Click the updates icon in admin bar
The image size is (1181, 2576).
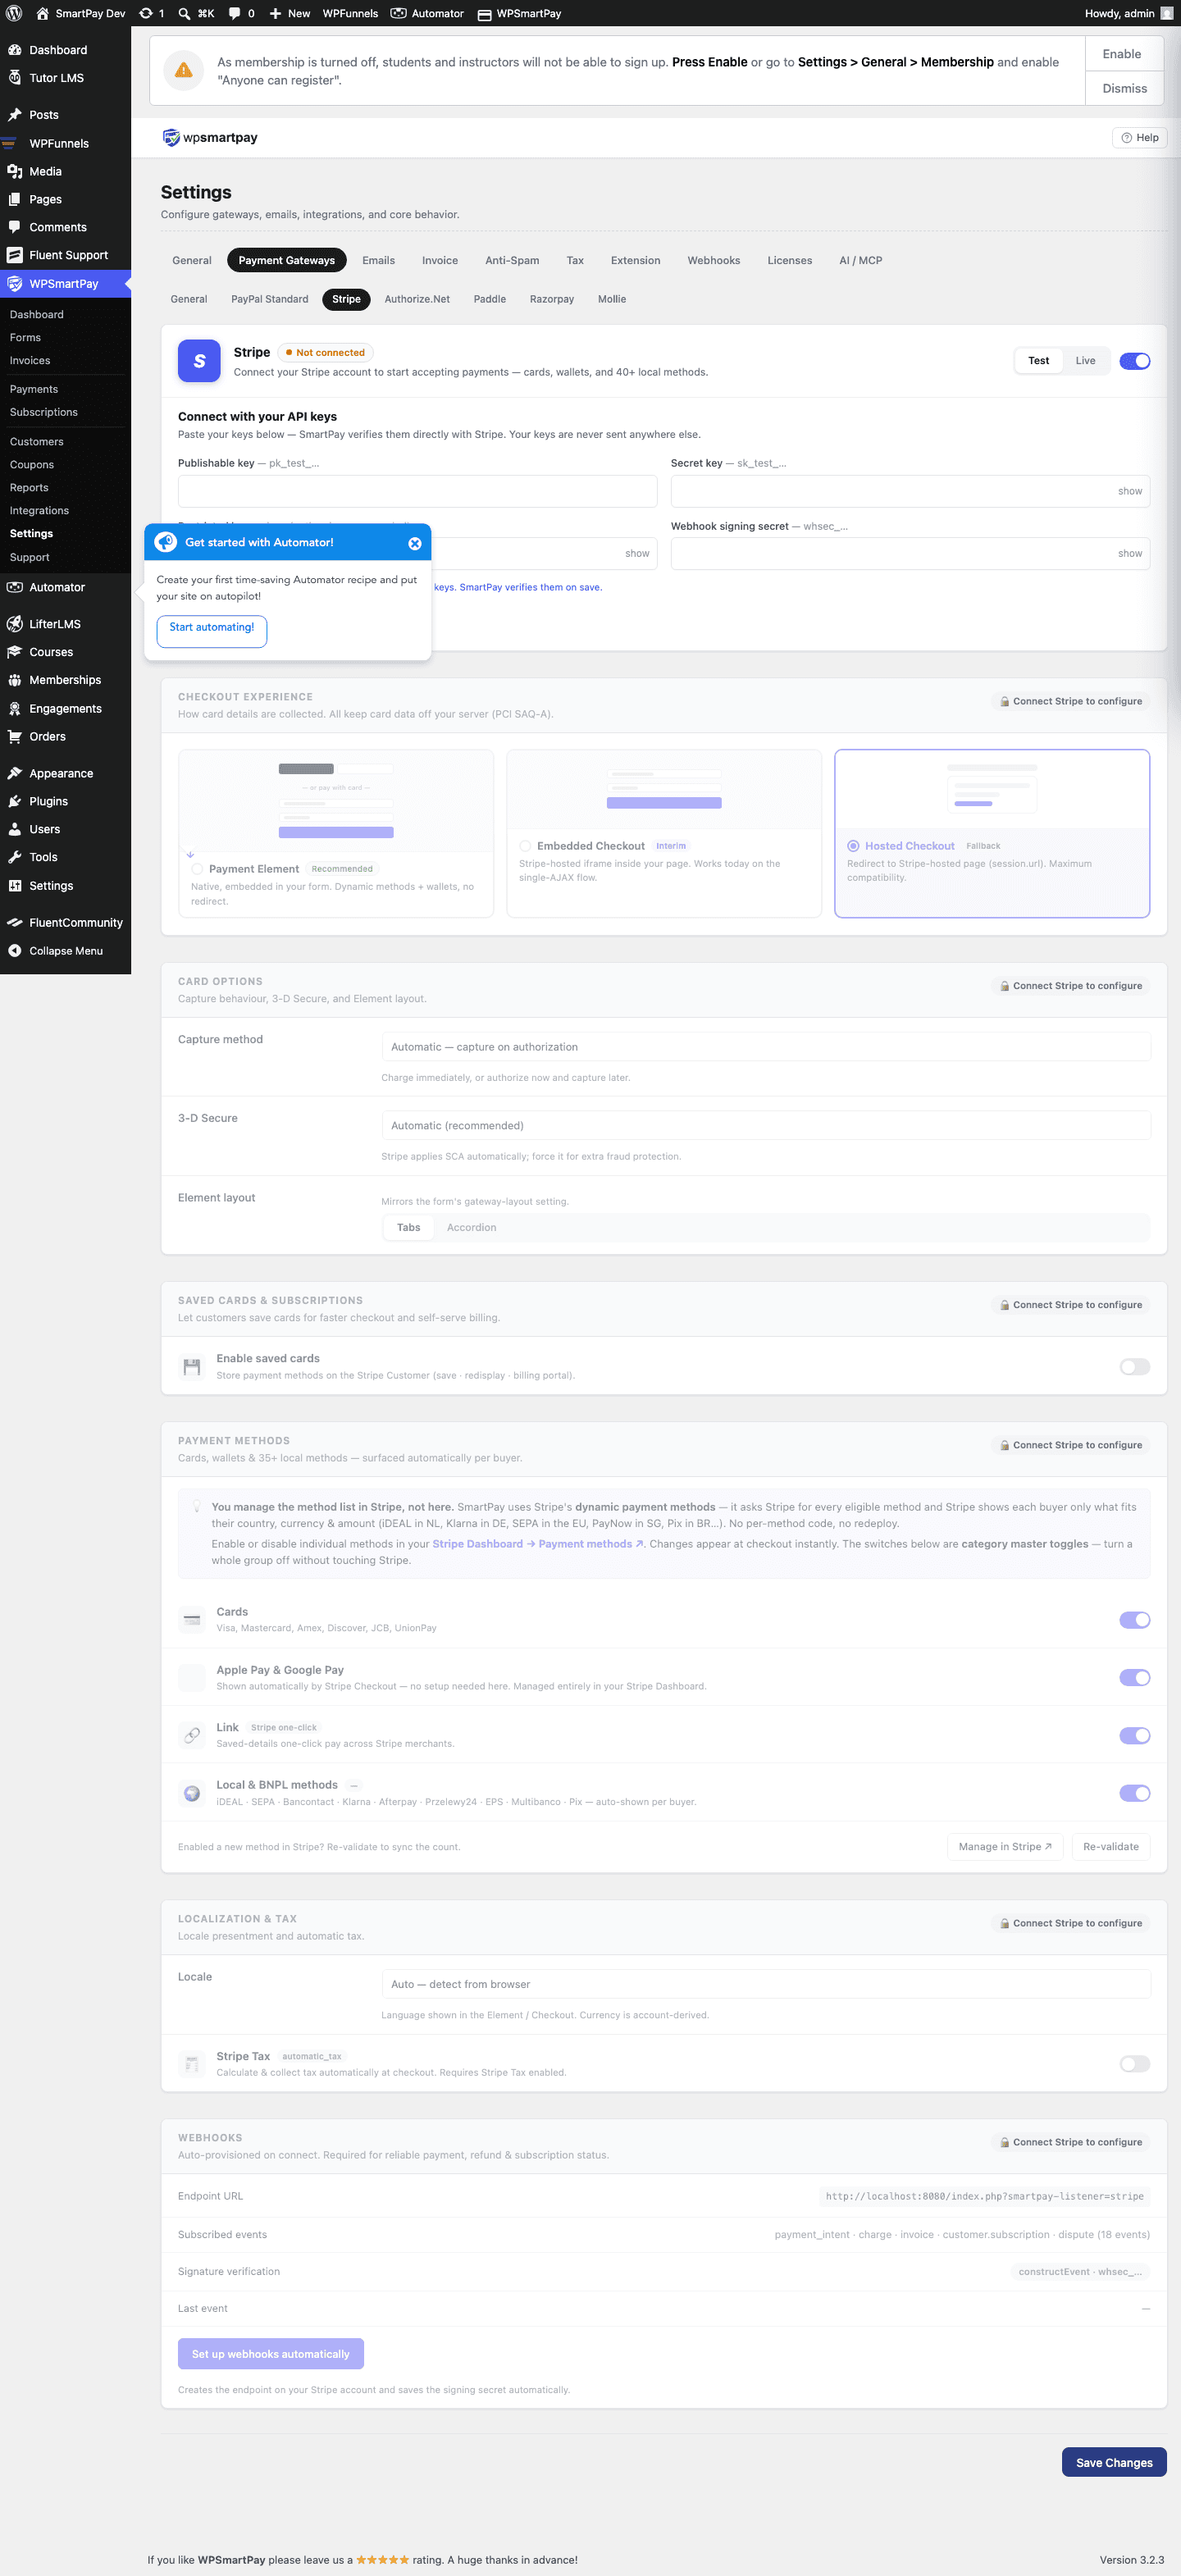(x=146, y=13)
